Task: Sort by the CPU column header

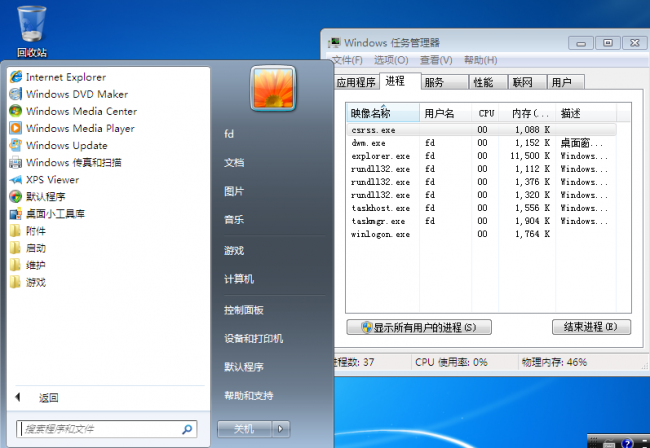Action: tap(485, 113)
